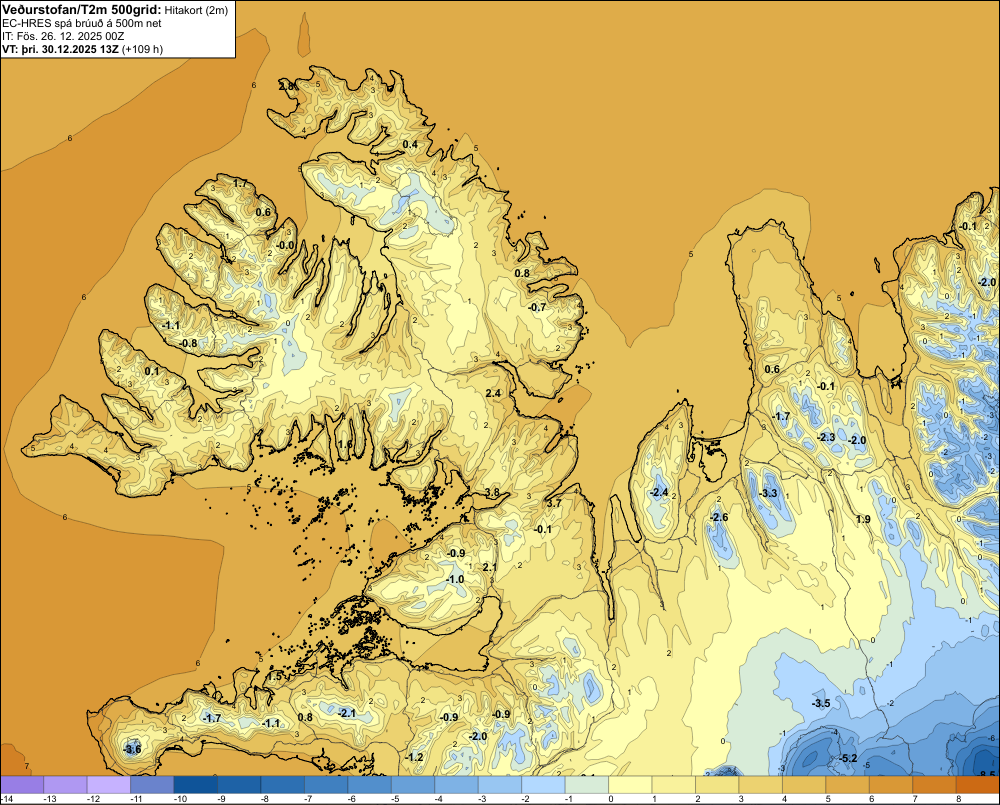Click the '-3.3' temperature value on the map
1000x805 pixels.
tap(769, 494)
